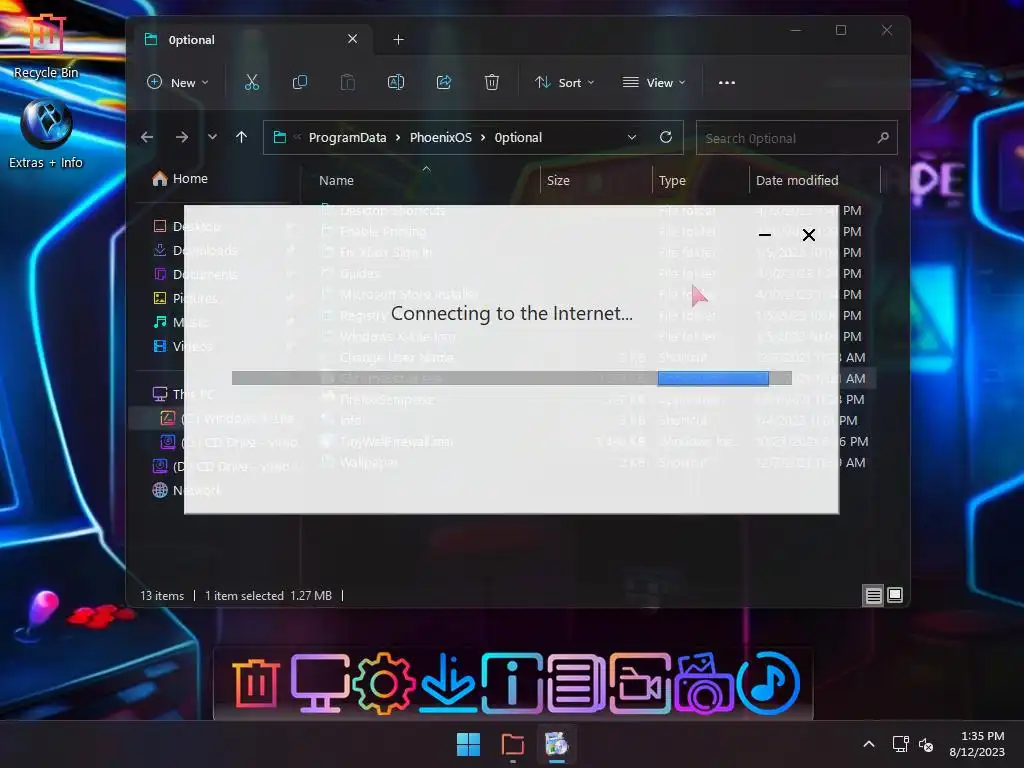Select the Pictures icon in the sidebar
Screen dimensions: 1024x768
[160, 298]
